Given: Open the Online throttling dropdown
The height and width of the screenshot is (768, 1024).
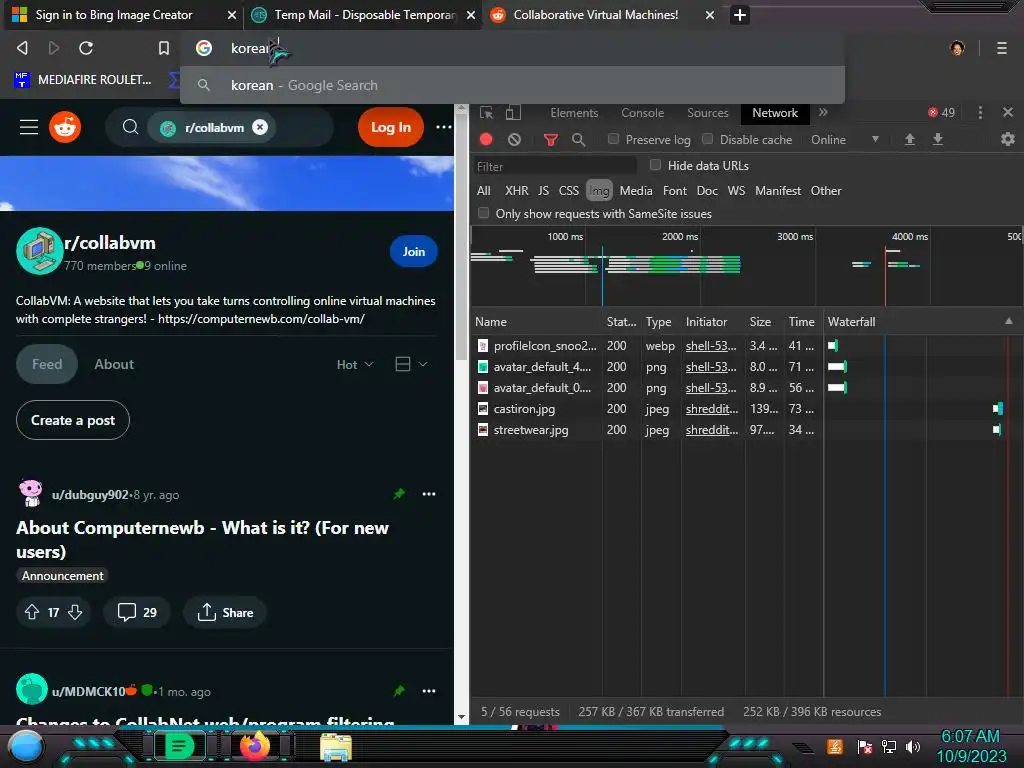Looking at the screenshot, I should coord(844,139).
